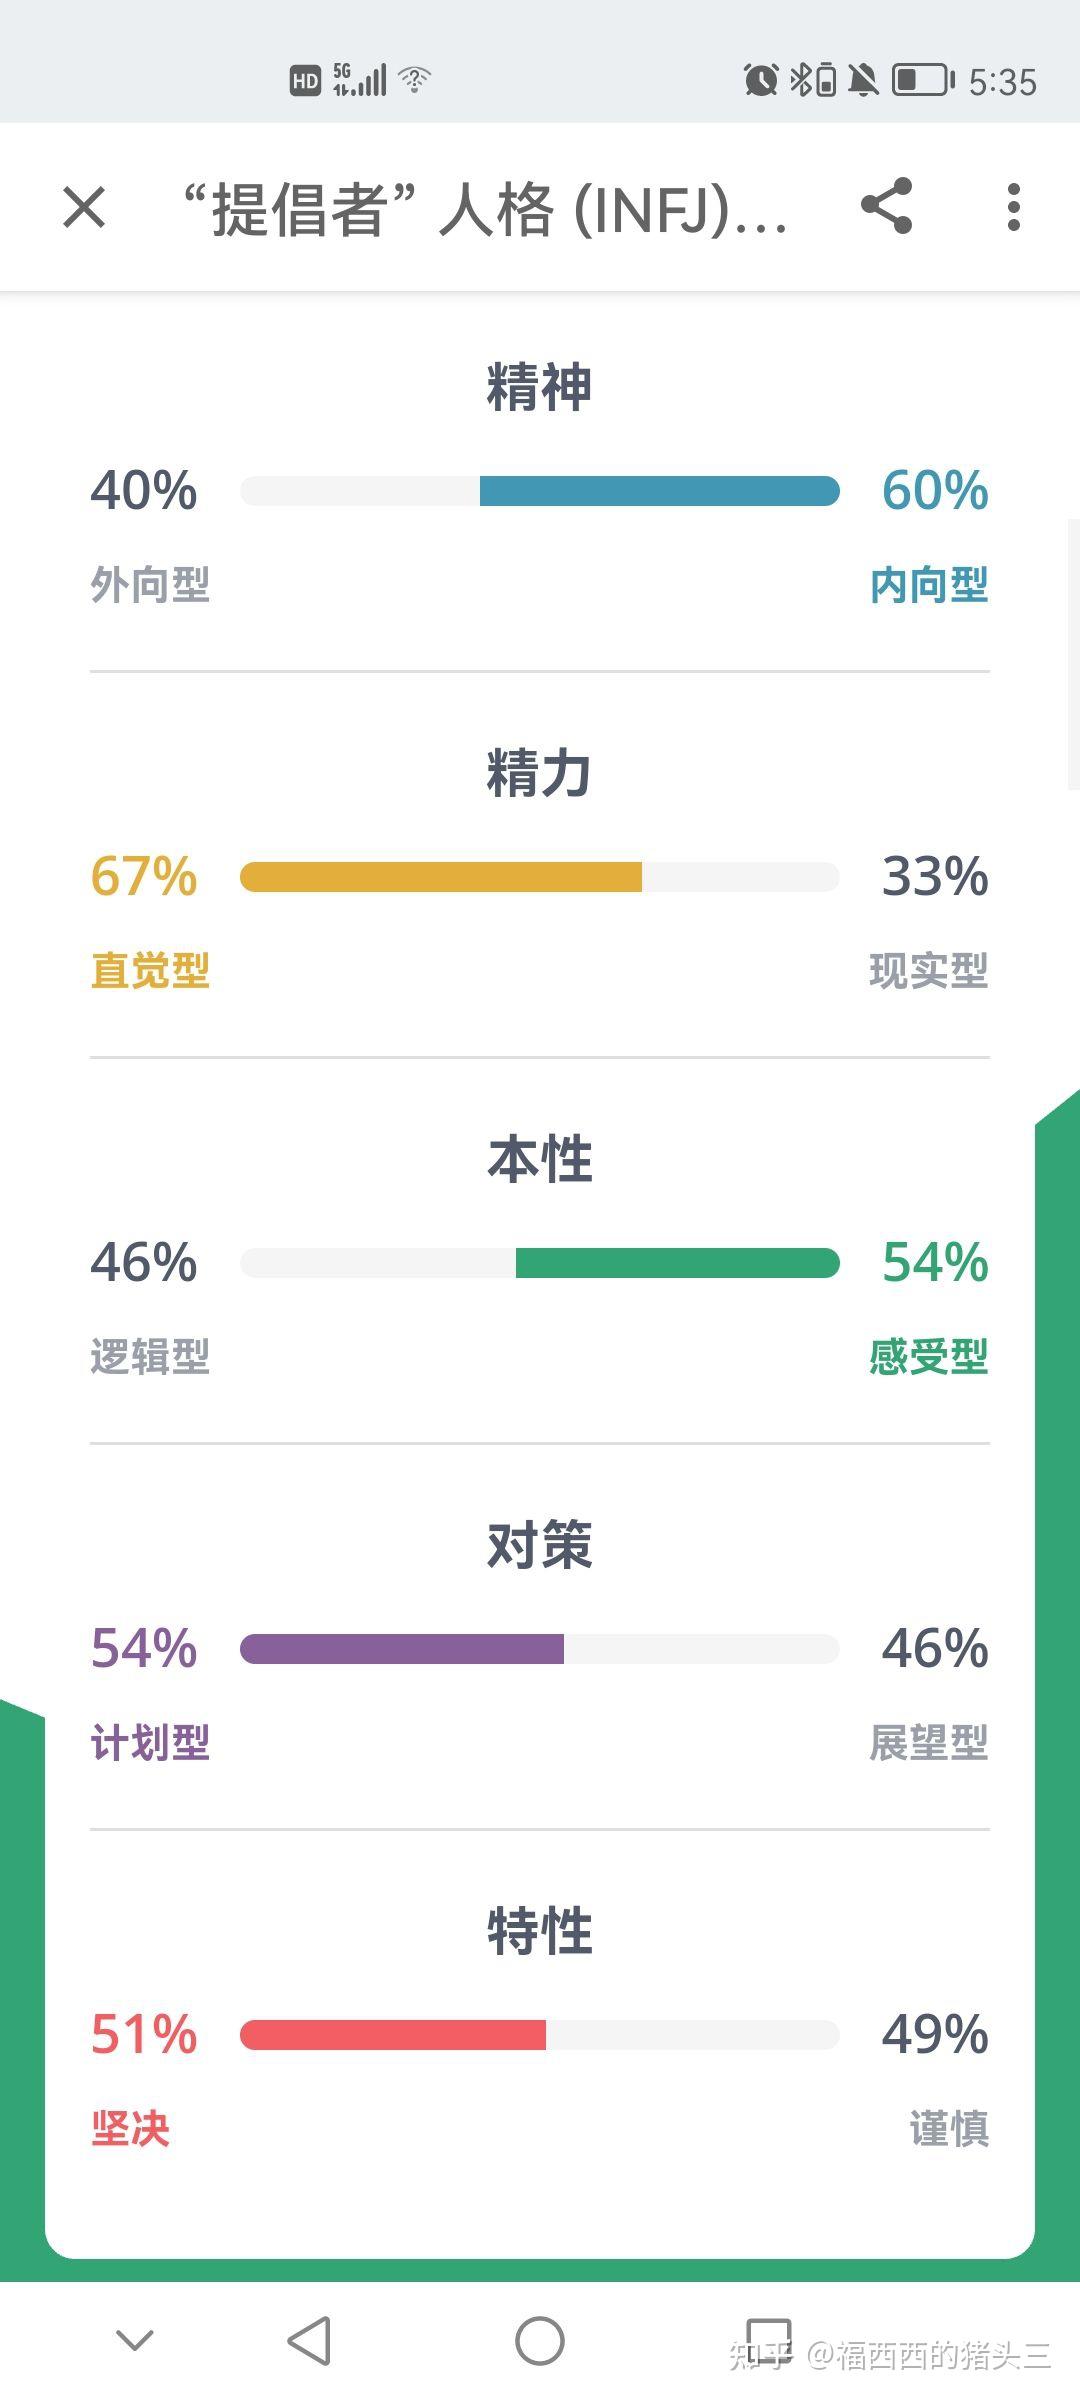
Task: Click the red 特性 assertive bar
Action: point(393,2035)
